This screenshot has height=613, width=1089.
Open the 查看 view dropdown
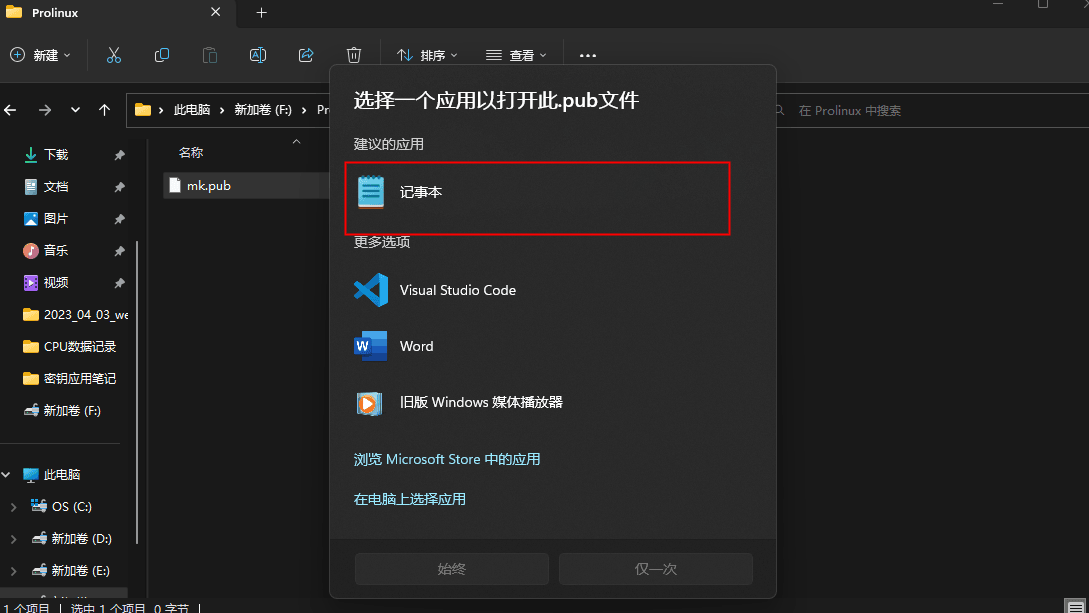(x=516, y=56)
